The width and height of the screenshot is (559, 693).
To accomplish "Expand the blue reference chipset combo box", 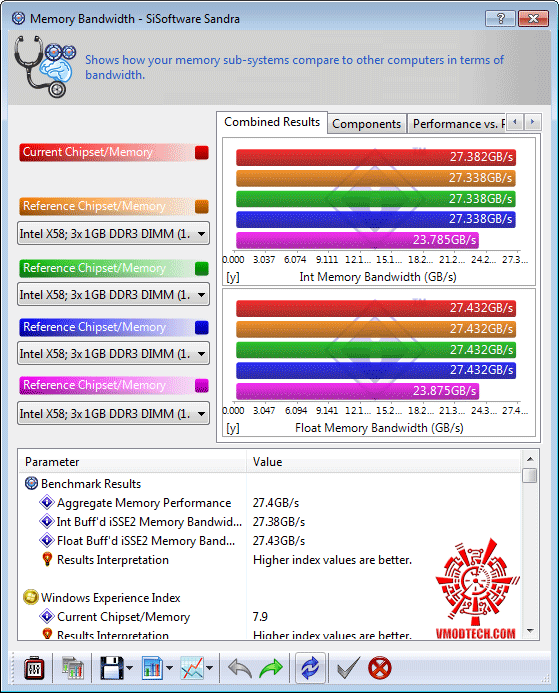I will pyautogui.click(x=113, y=354).
